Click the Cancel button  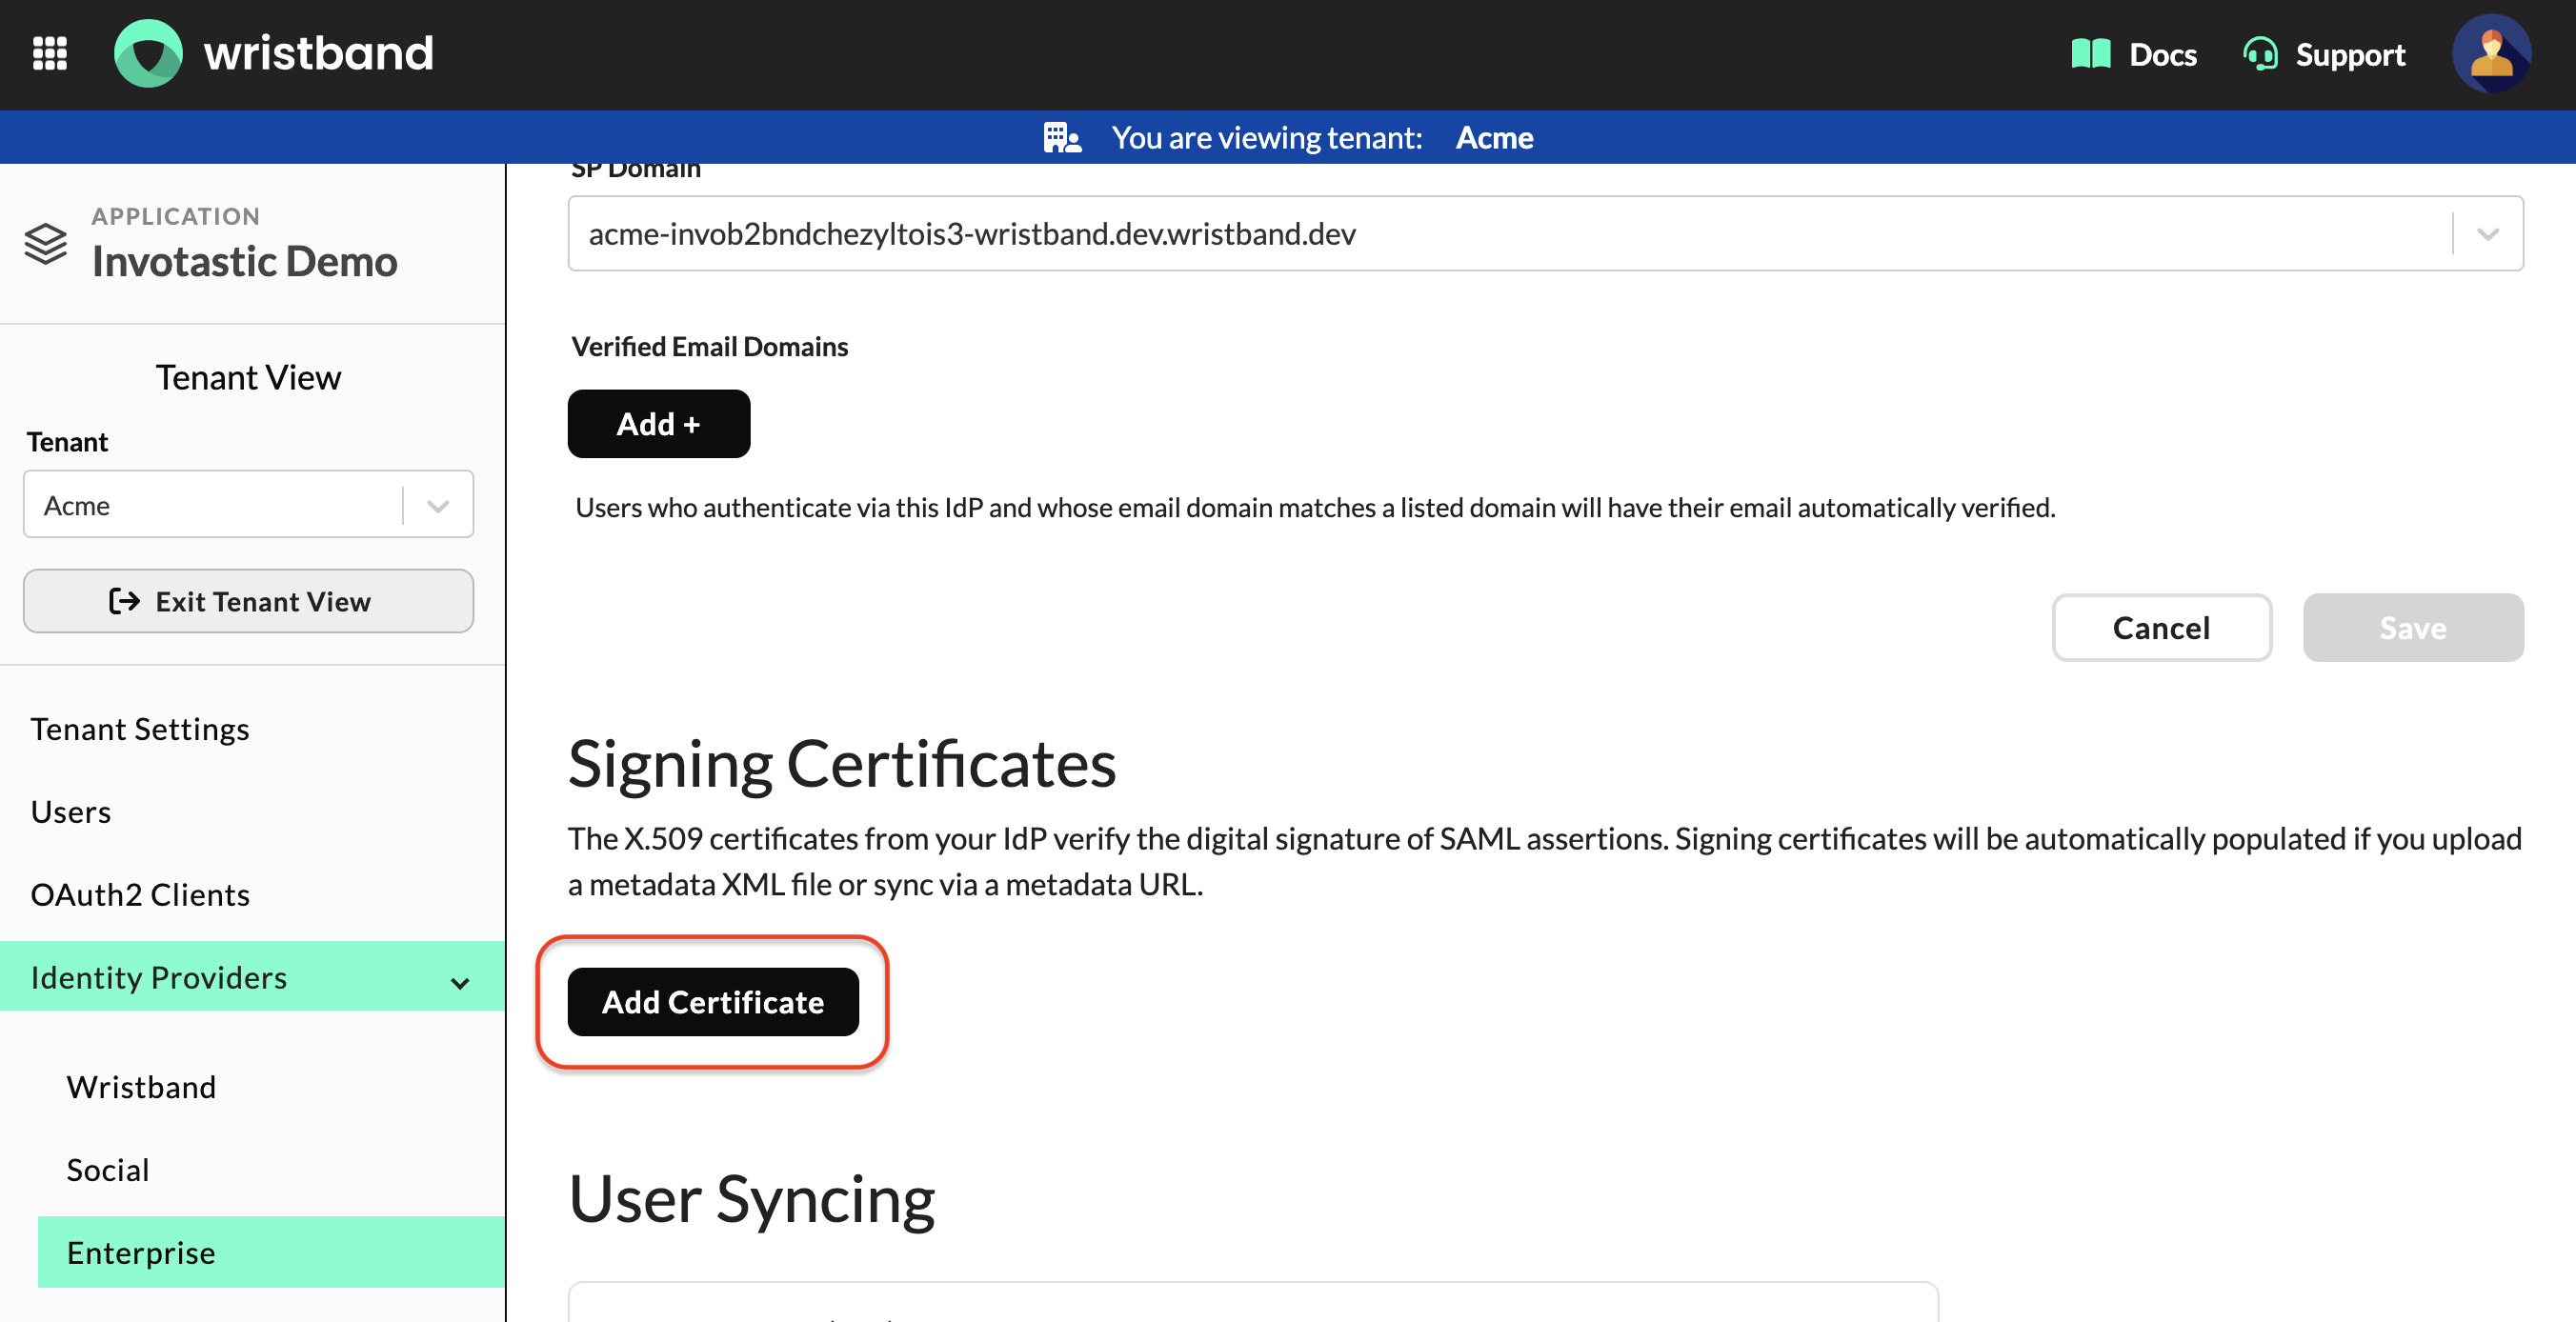click(2161, 628)
